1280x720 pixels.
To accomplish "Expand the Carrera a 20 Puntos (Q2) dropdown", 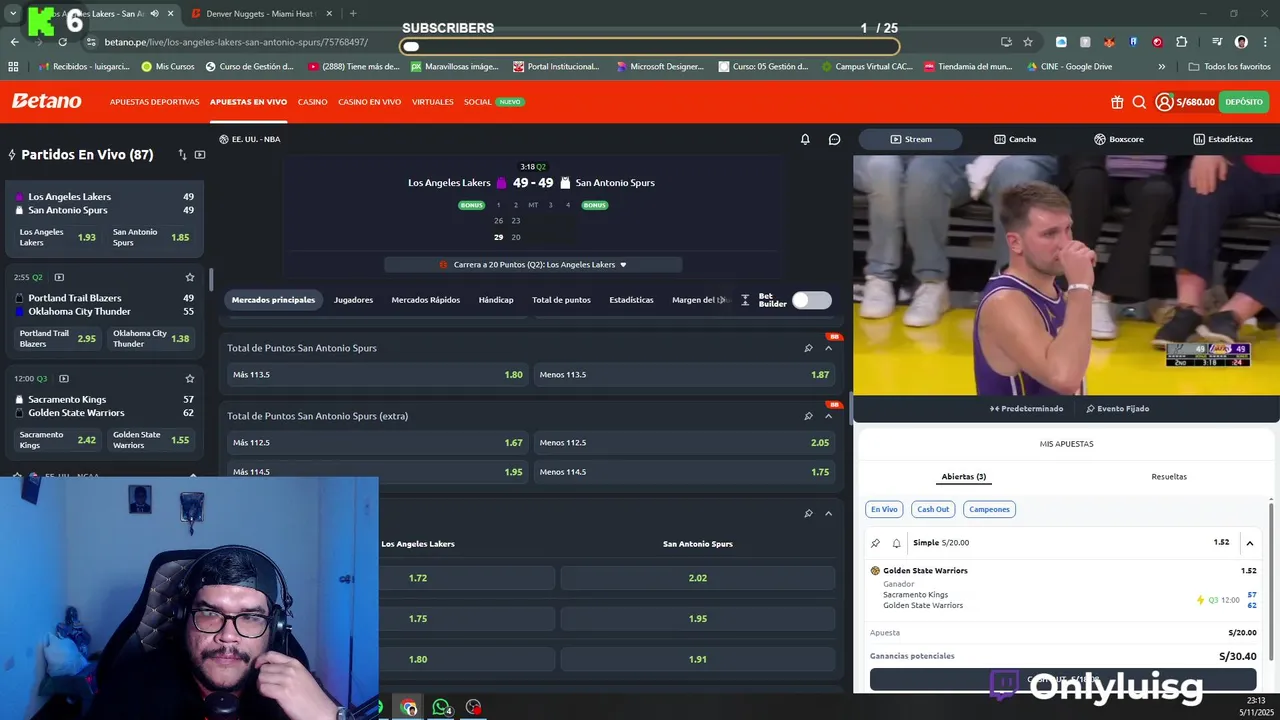I will pyautogui.click(x=533, y=265).
